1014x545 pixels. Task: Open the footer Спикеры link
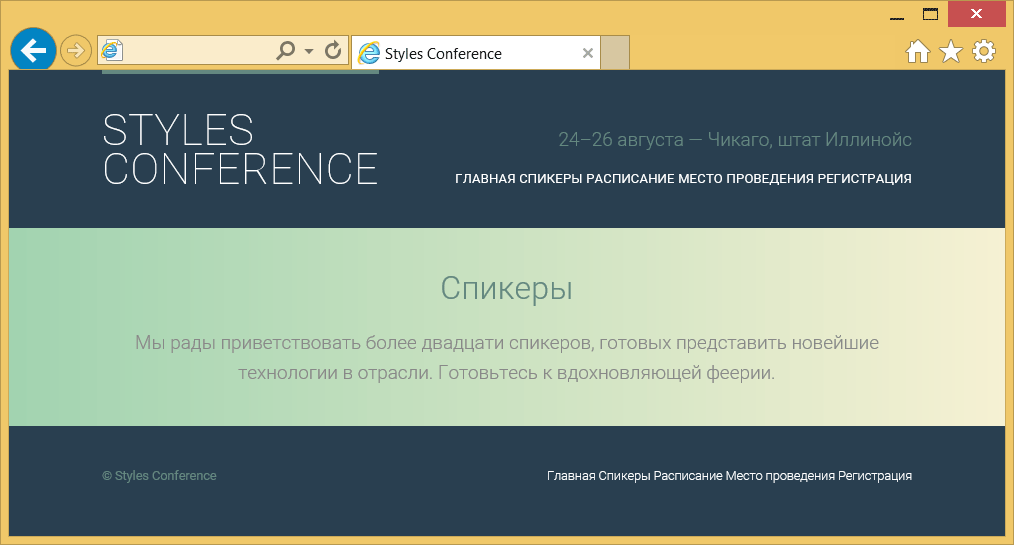point(624,476)
